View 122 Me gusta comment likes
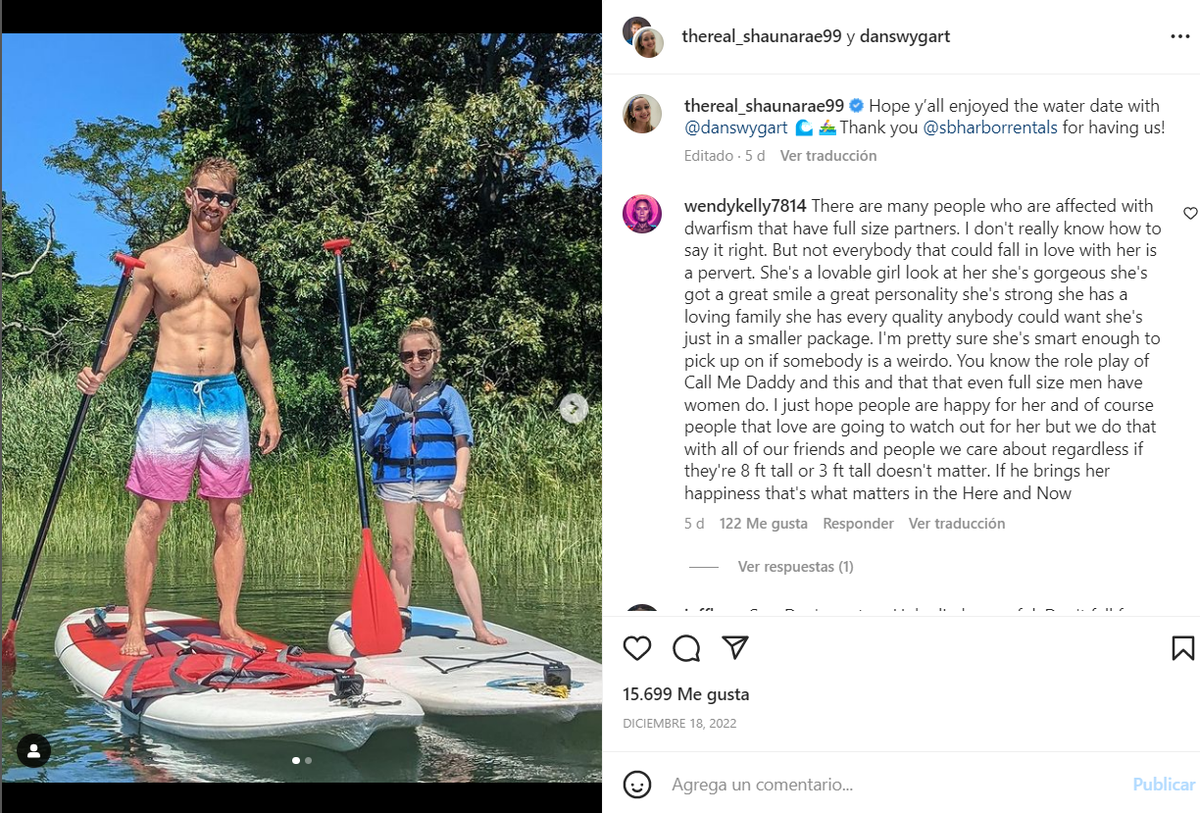This screenshot has width=1200, height=813. pyautogui.click(x=763, y=523)
